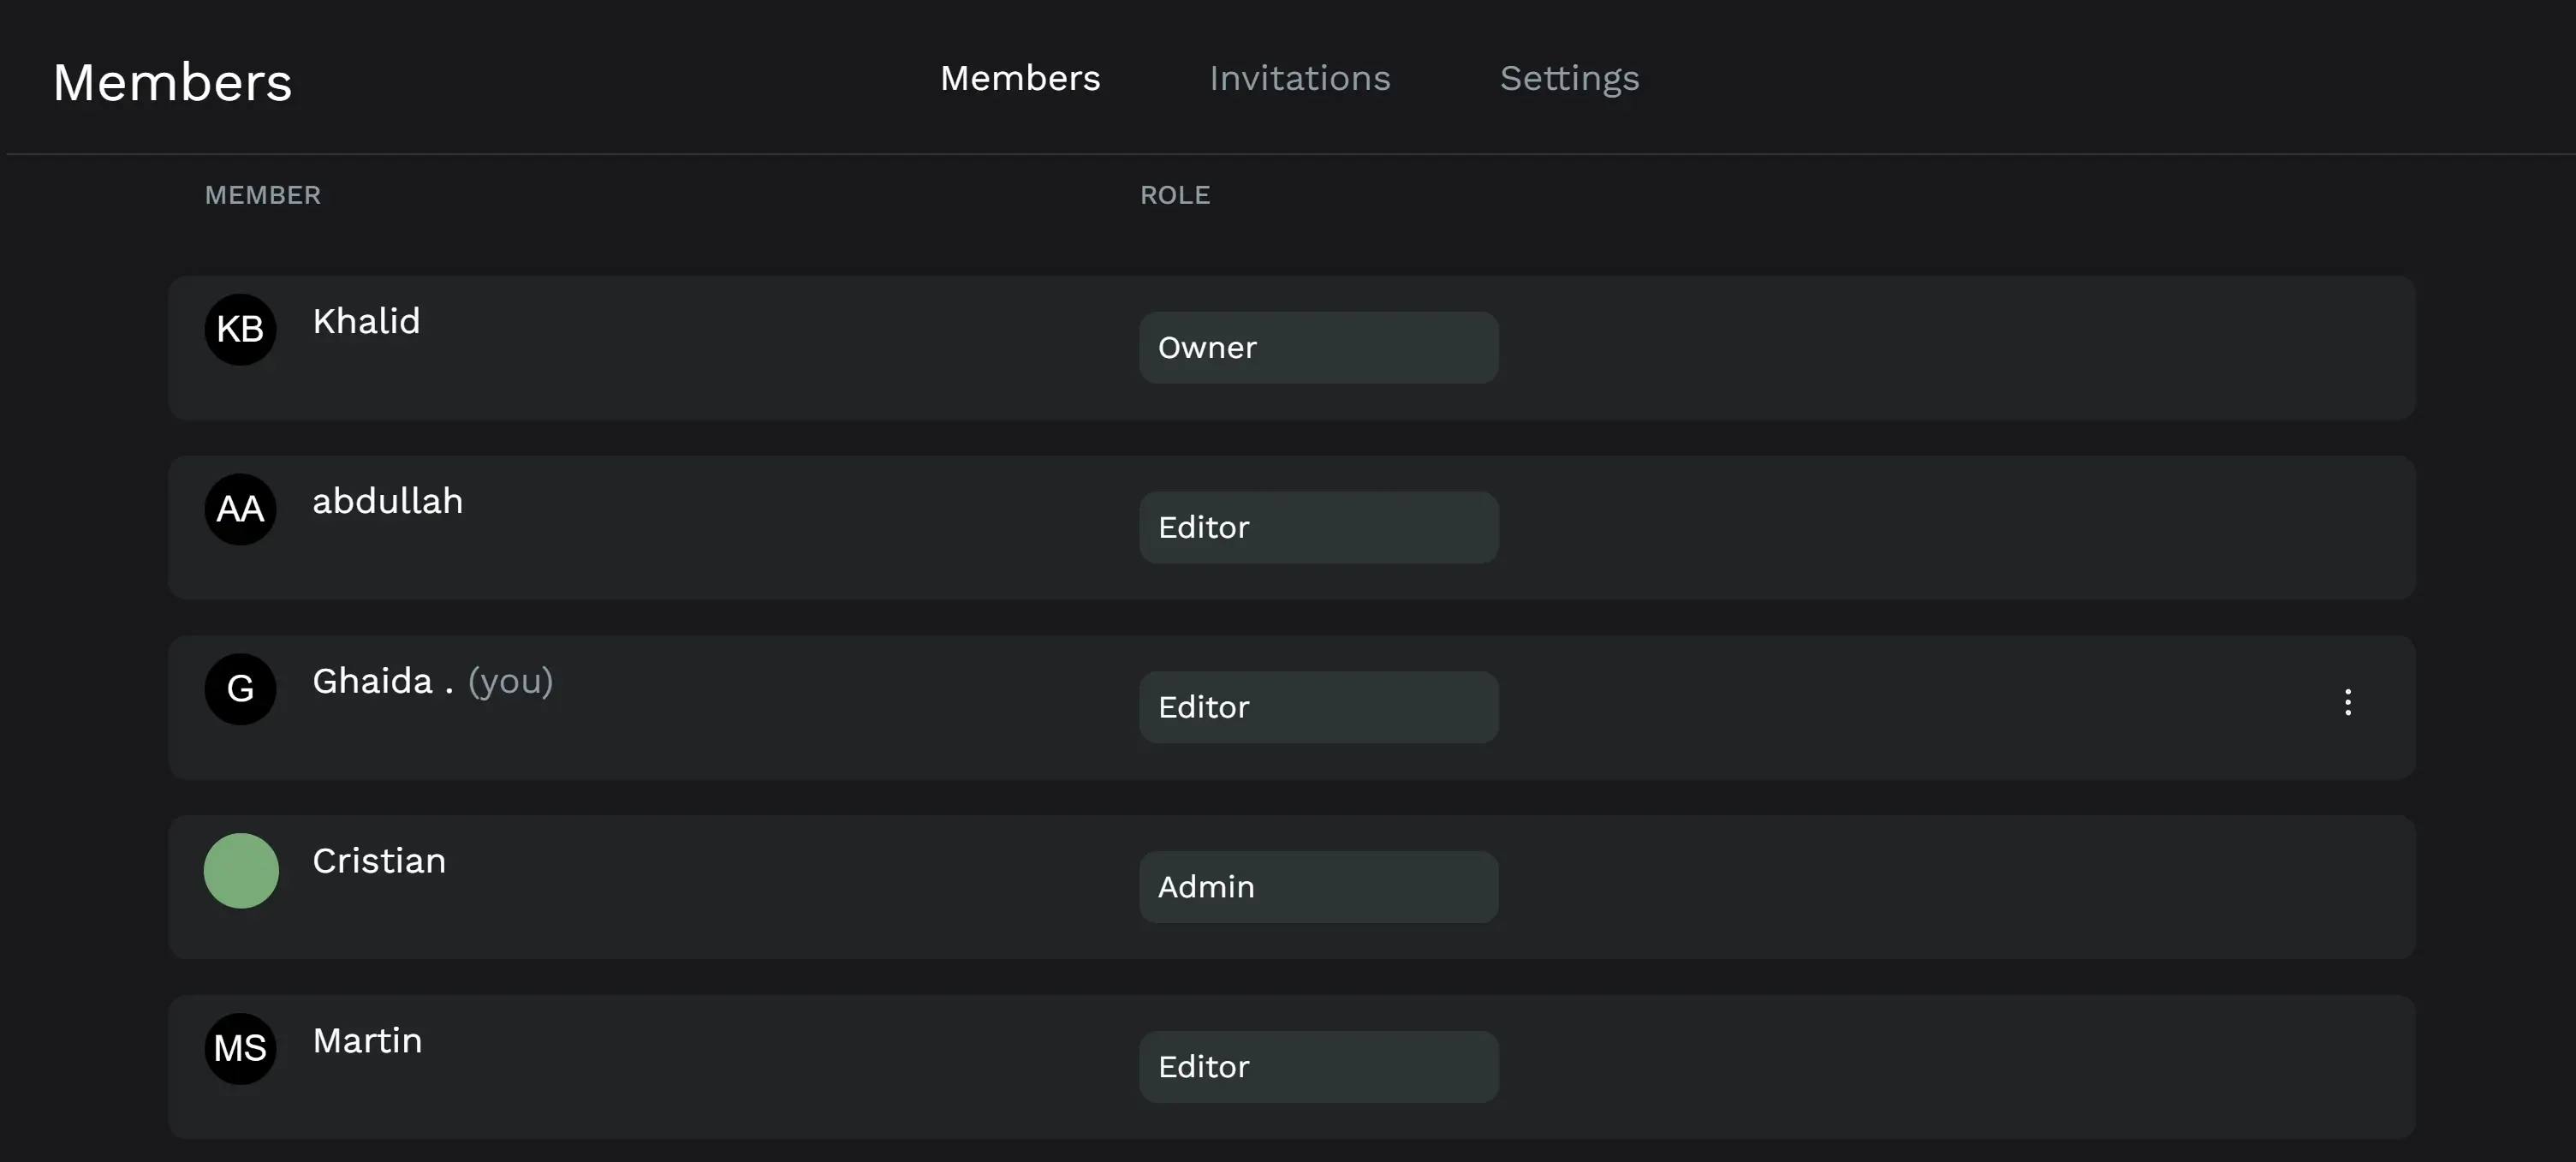This screenshot has width=2576, height=1162.
Task: Open Ghaida's Editor role dropdown
Action: point(1318,707)
